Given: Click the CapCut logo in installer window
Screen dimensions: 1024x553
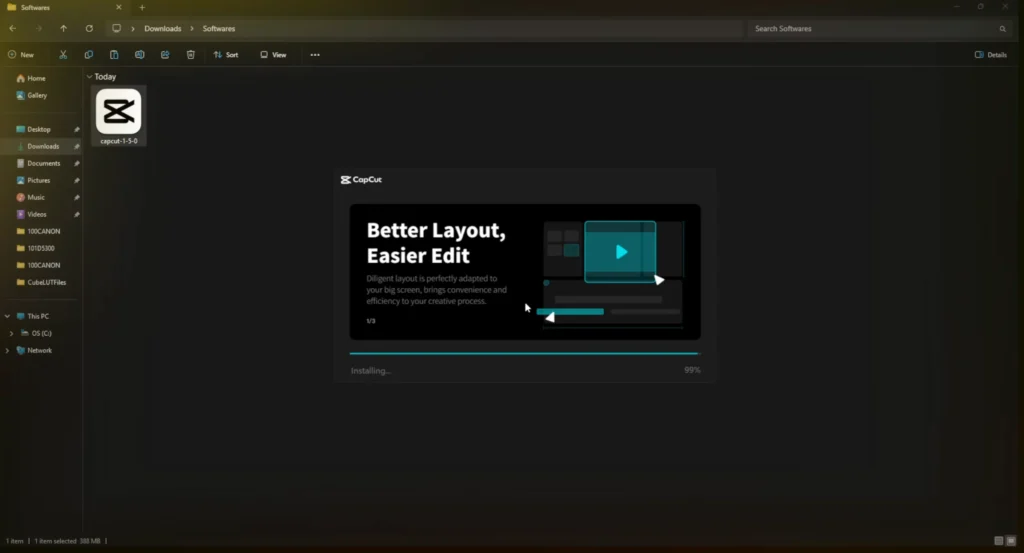Looking at the screenshot, I should (x=361, y=180).
